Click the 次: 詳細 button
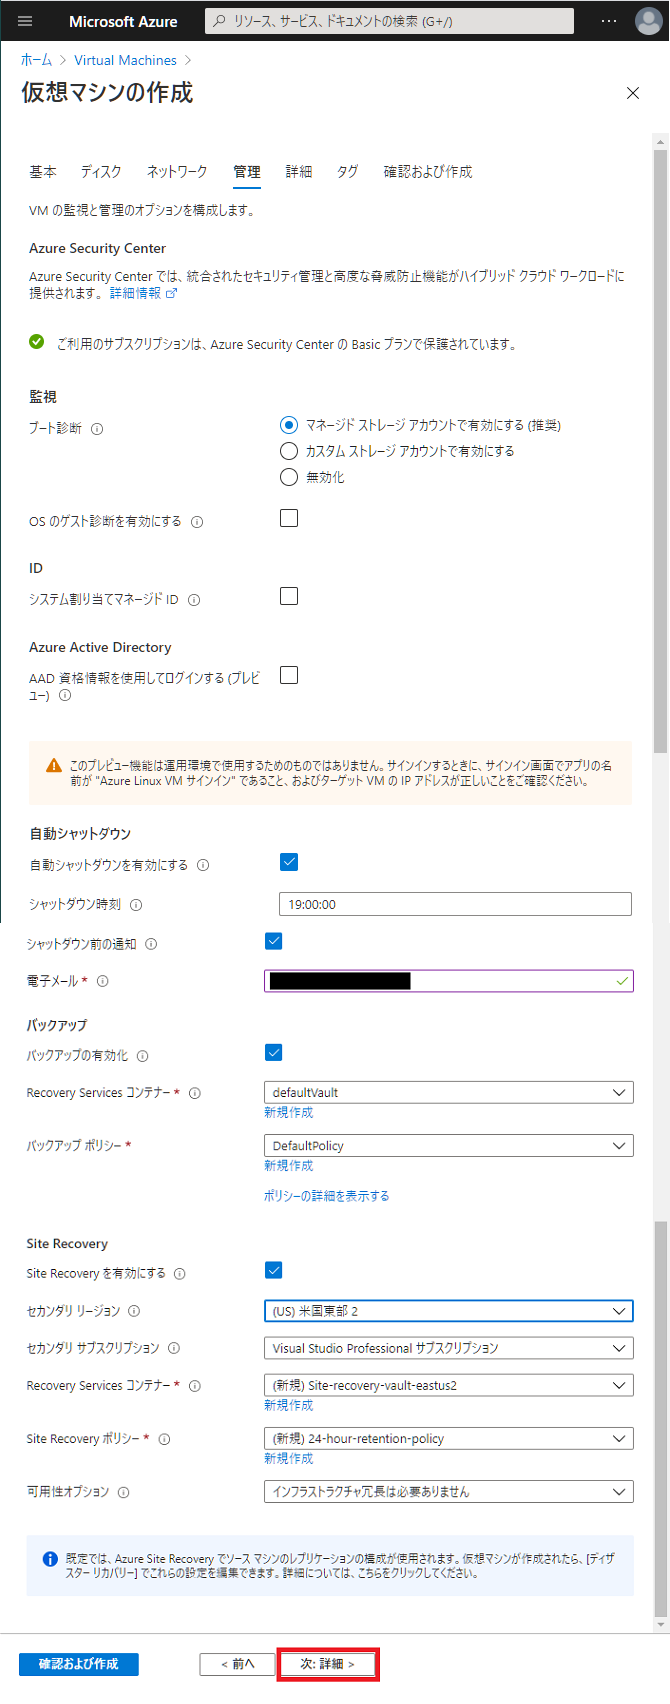 click(327, 1664)
